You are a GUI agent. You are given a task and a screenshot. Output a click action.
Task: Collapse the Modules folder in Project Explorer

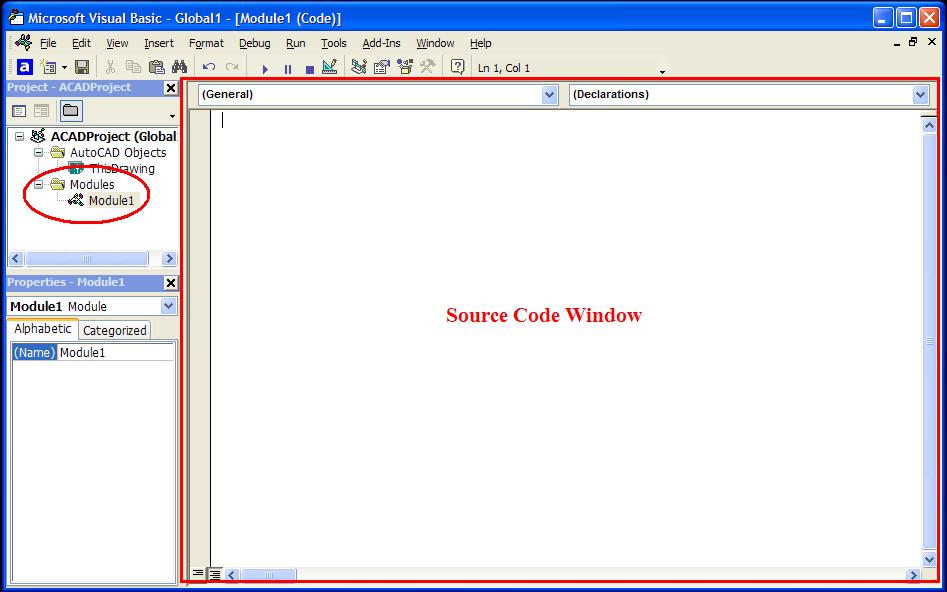point(38,184)
